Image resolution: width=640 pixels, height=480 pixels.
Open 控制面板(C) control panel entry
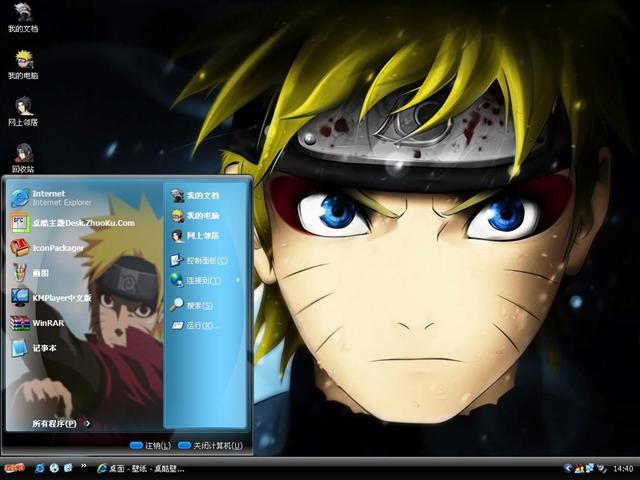coord(199,260)
